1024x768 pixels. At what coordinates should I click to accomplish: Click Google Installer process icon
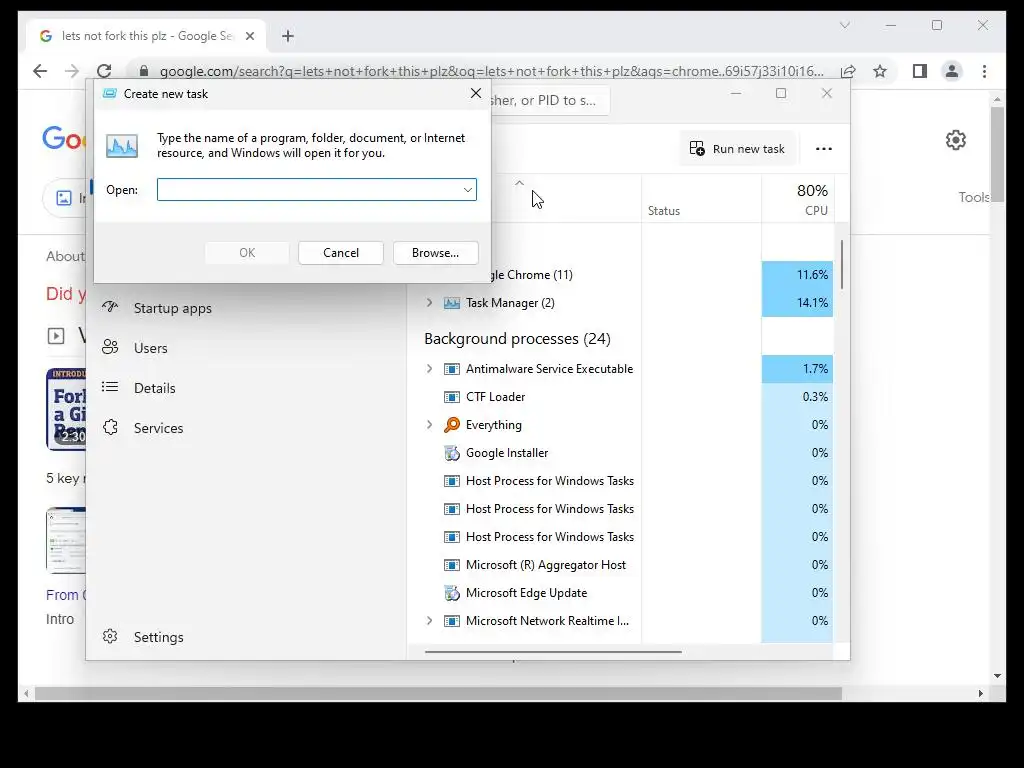451,453
